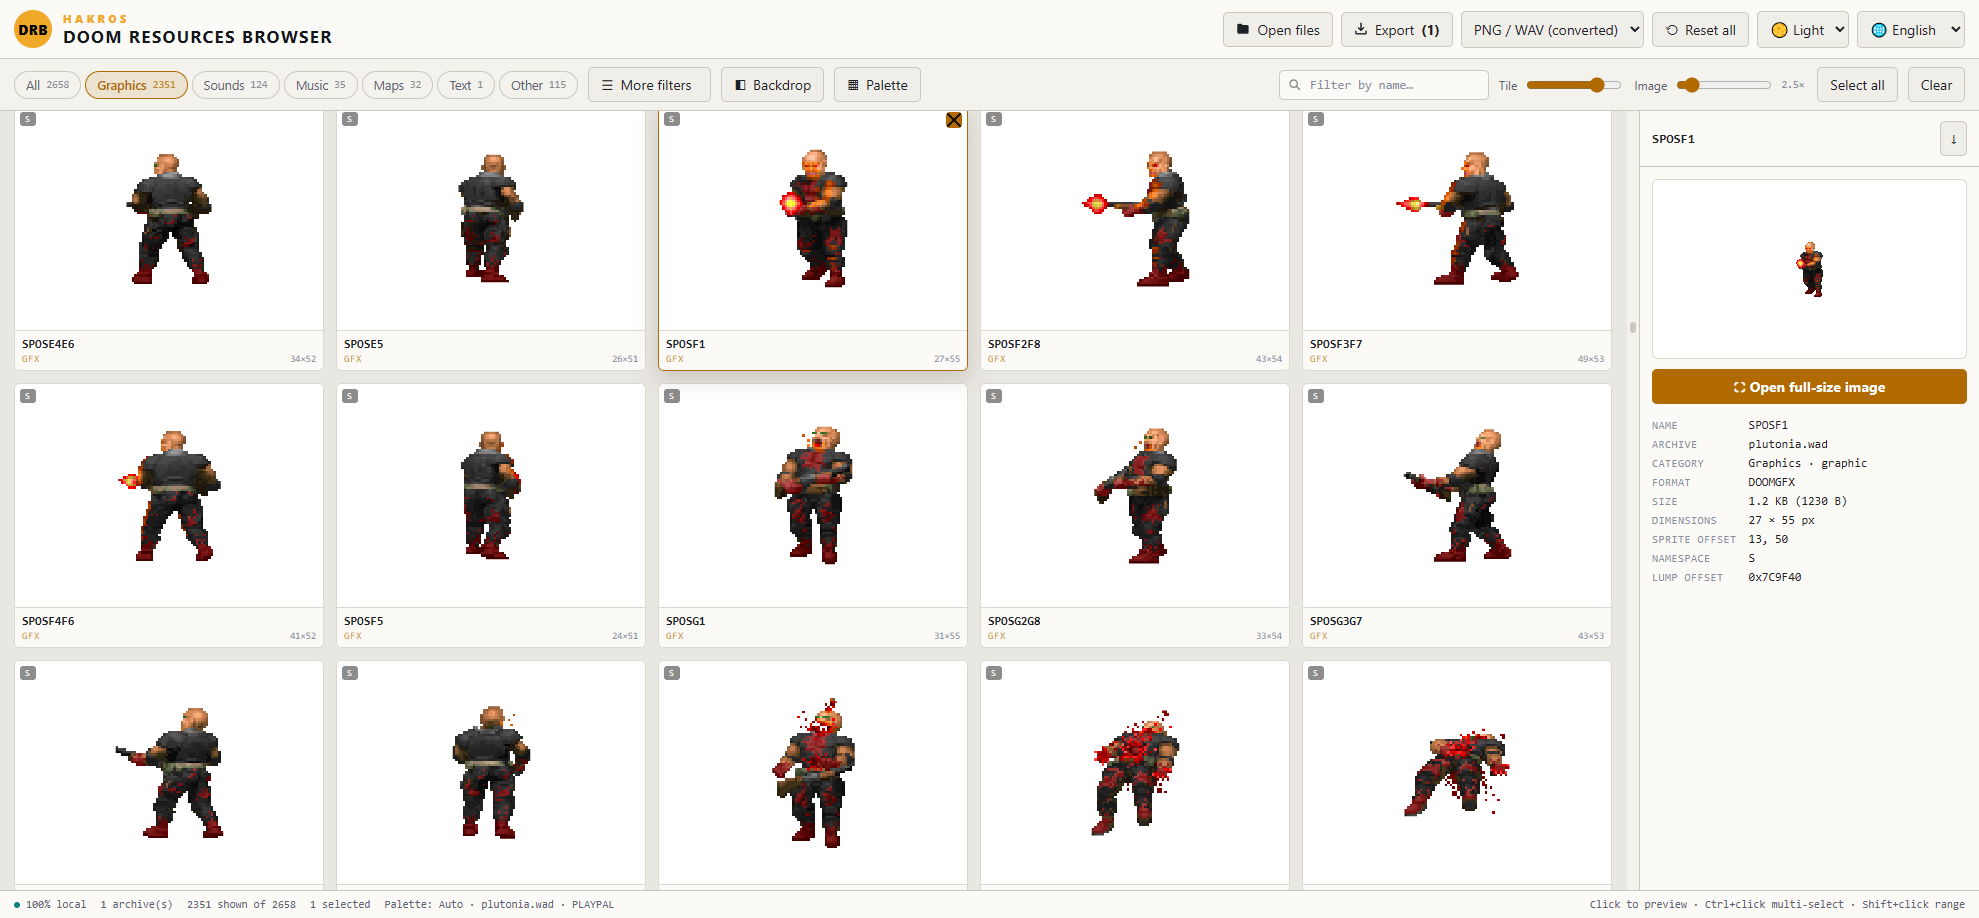1979x918 pixels.
Task: Export the selected item
Action: click(x=1397, y=30)
